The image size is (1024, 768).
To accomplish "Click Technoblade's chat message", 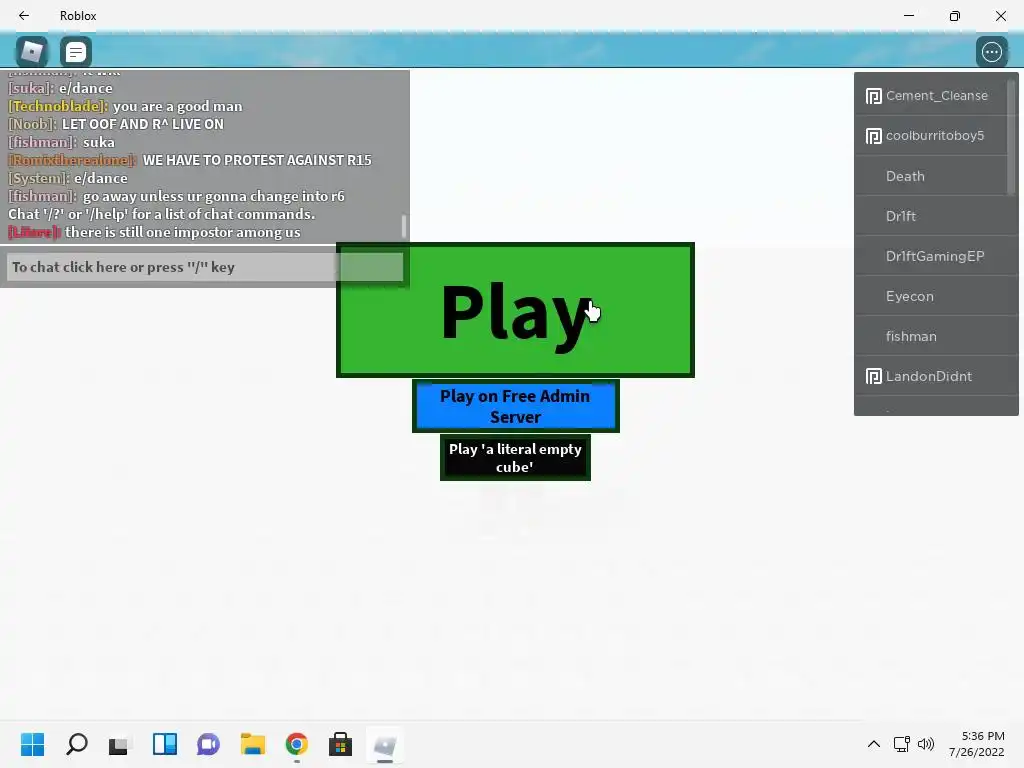I will coord(125,106).
